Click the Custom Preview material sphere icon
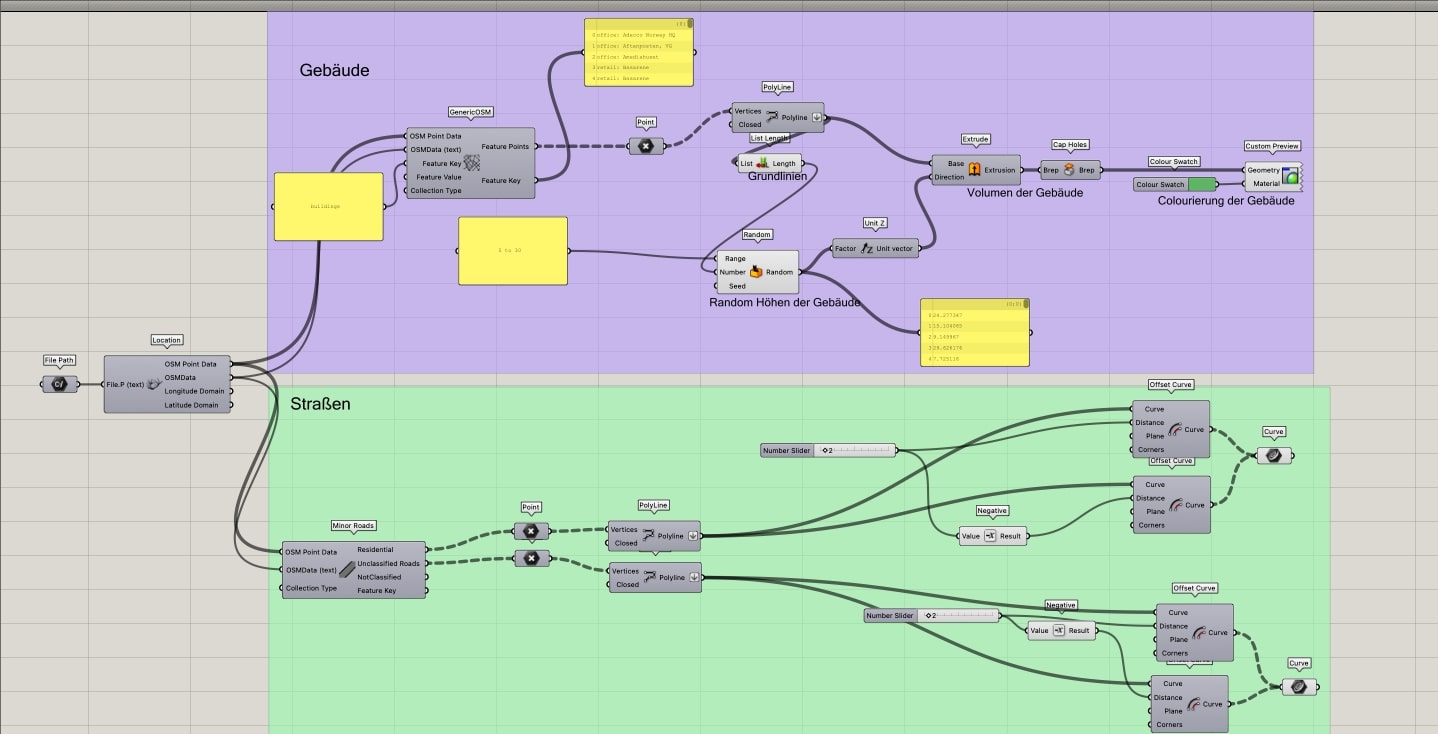The image size is (1438, 734). [x=1288, y=176]
